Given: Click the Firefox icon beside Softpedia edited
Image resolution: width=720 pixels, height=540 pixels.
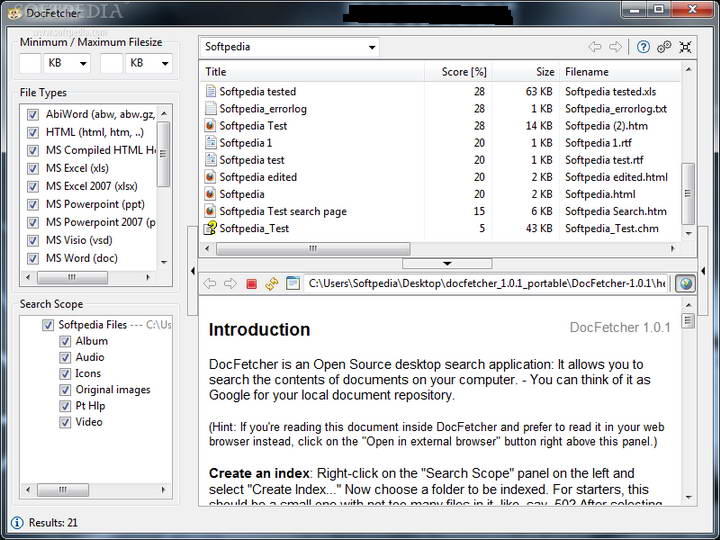Looking at the screenshot, I should point(210,177).
